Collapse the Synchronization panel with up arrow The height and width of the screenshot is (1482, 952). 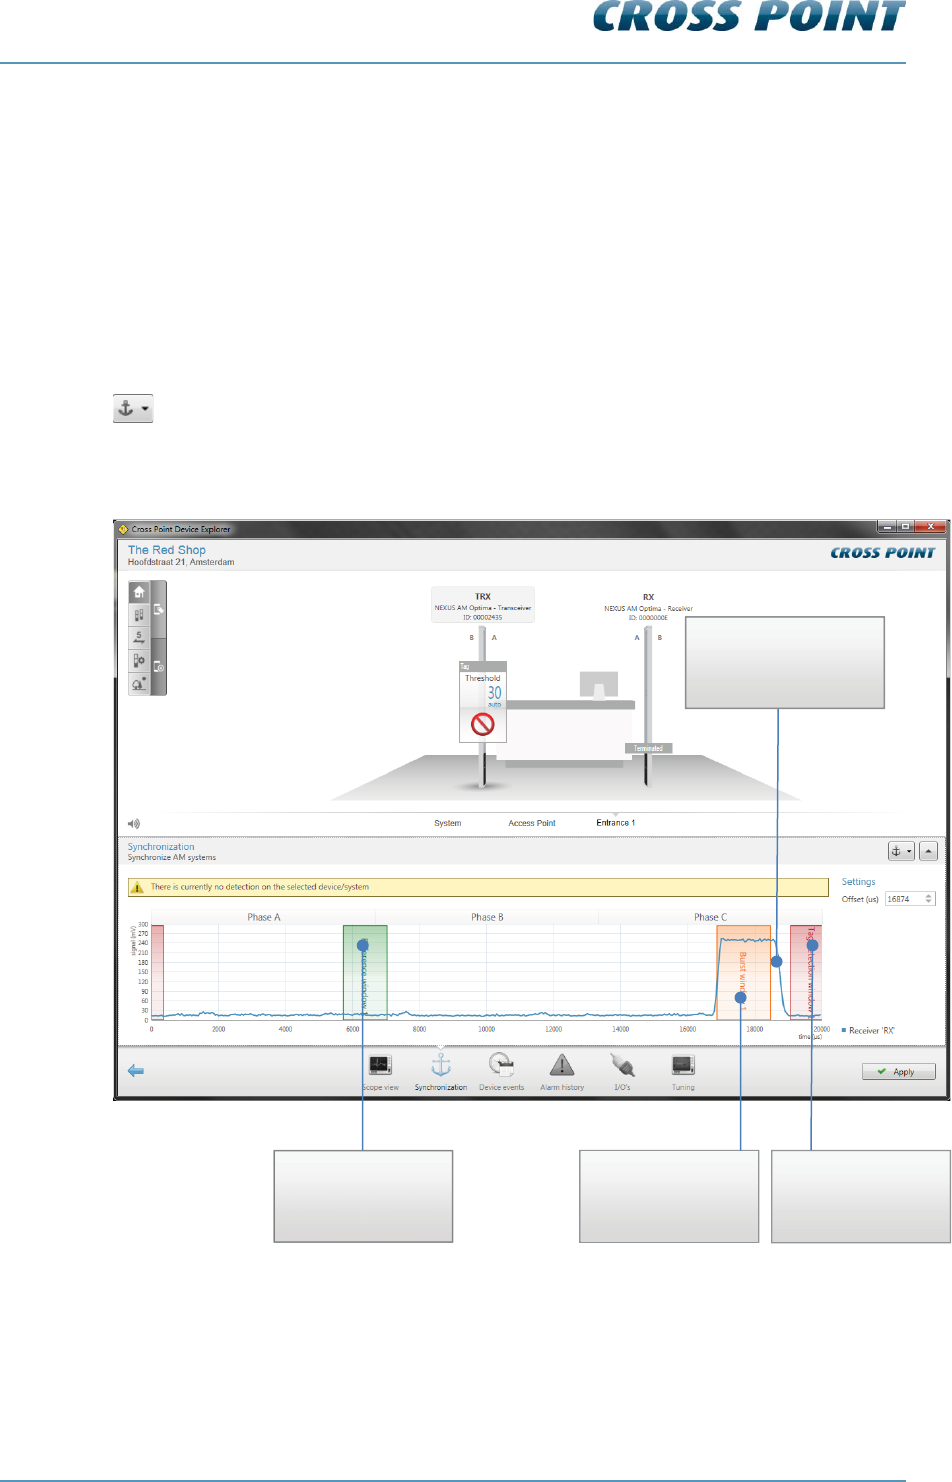(928, 851)
